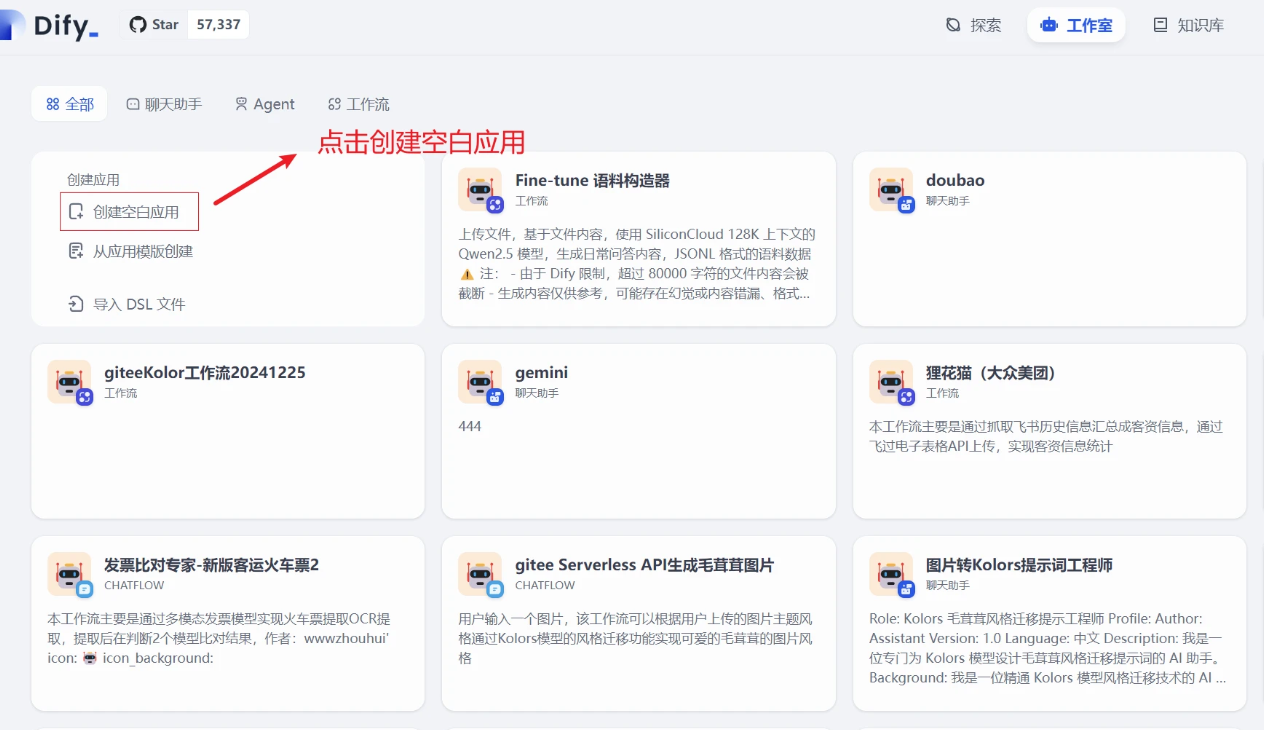This screenshot has height=730, width=1264.
Task: Click the 探索 compass icon
Action: (x=953, y=25)
